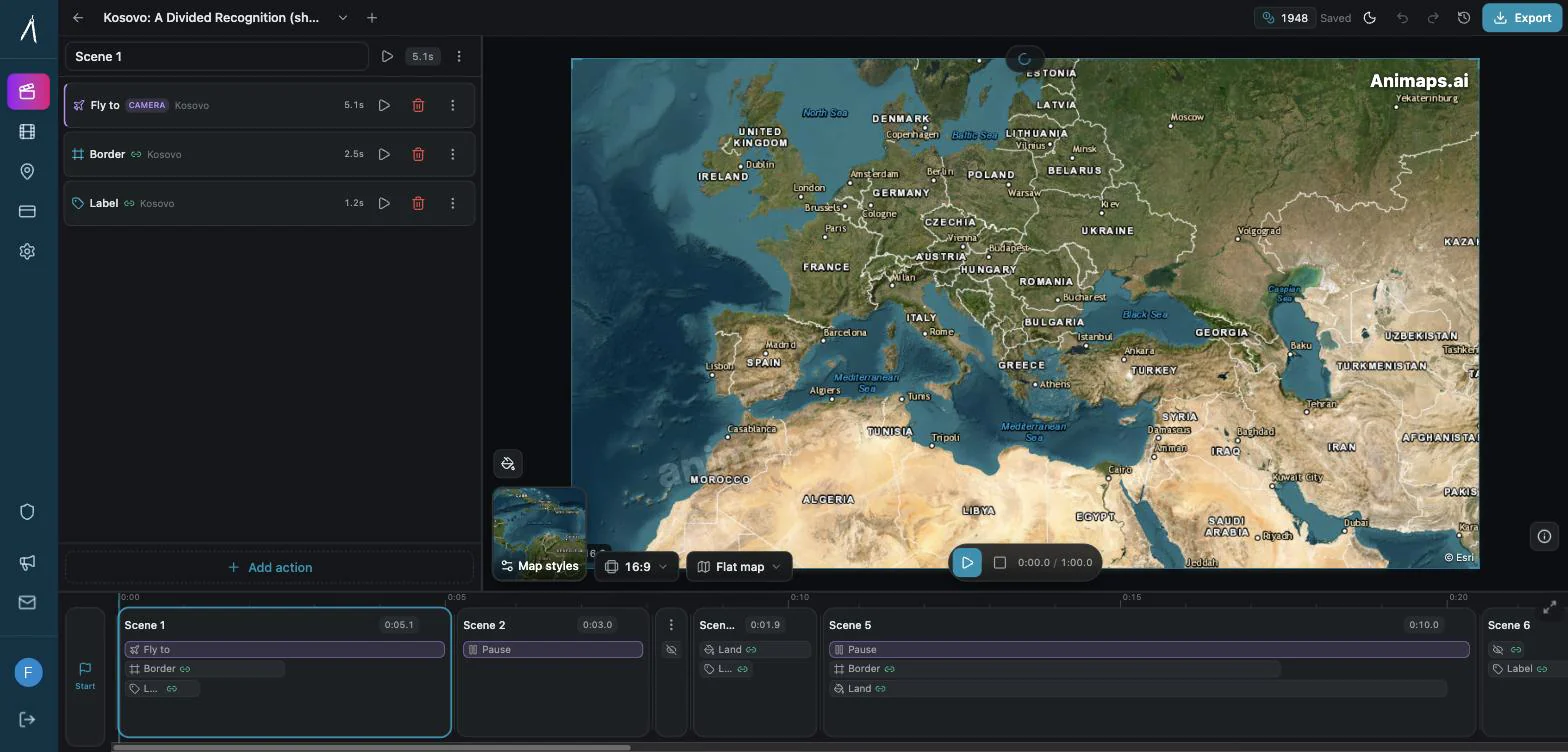Click the paint bucket icon above Map styles
Image resolution: width=1568 pixels, height=752 pixels.
508,463
